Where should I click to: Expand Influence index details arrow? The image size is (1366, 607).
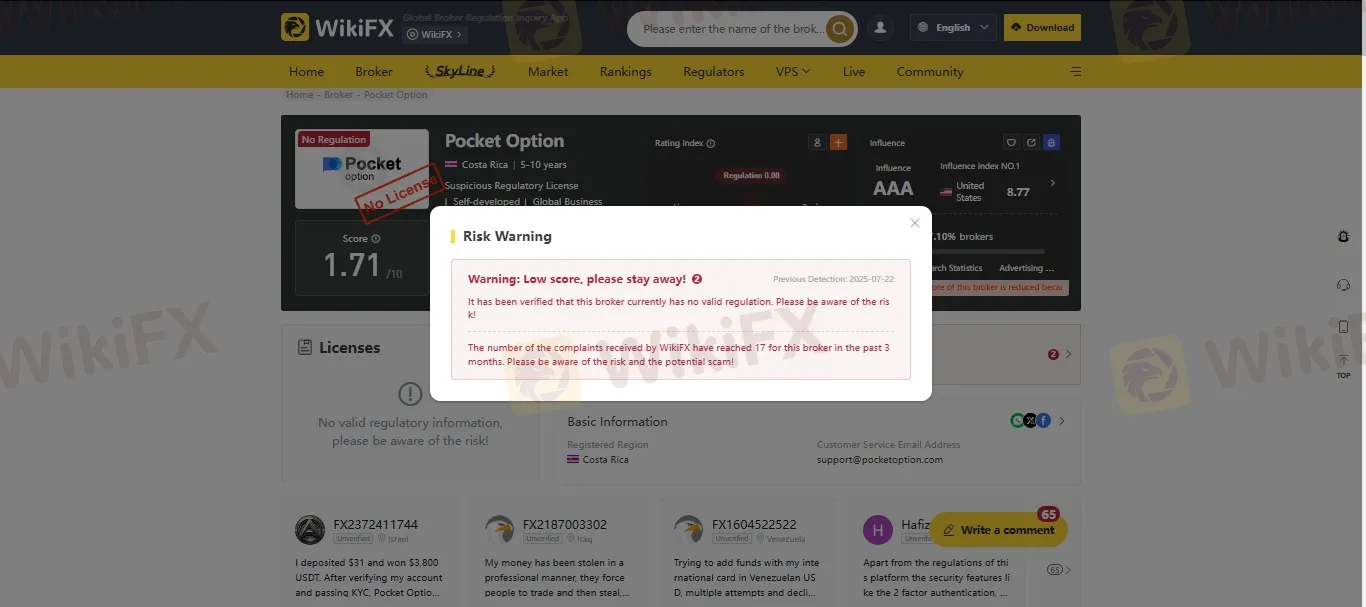pos(1052,183)
